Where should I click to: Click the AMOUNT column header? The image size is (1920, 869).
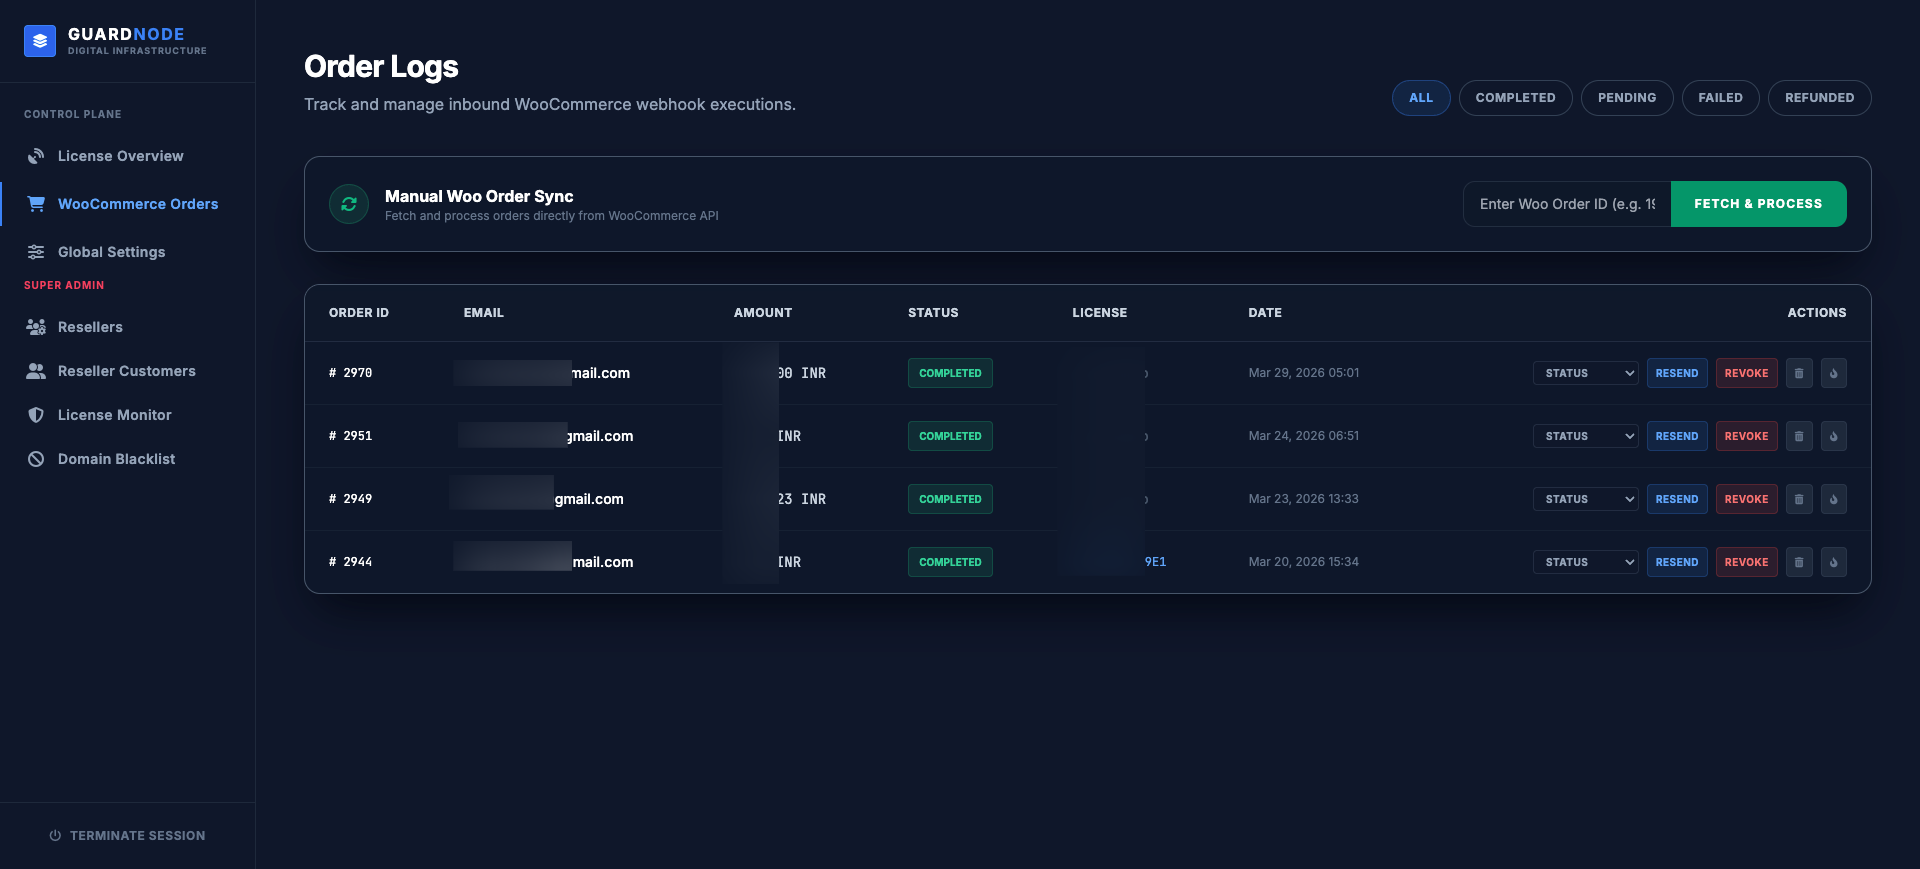coord(763,313)
